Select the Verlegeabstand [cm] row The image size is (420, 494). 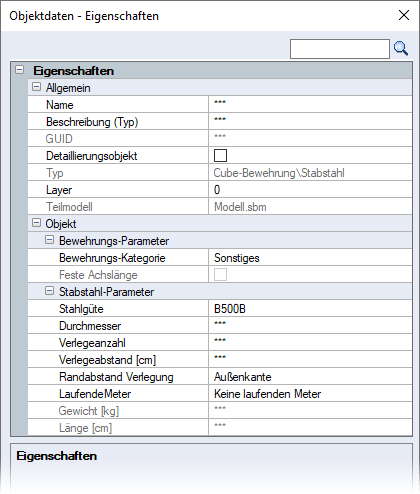pyautogui.click(x=220, y=360)
